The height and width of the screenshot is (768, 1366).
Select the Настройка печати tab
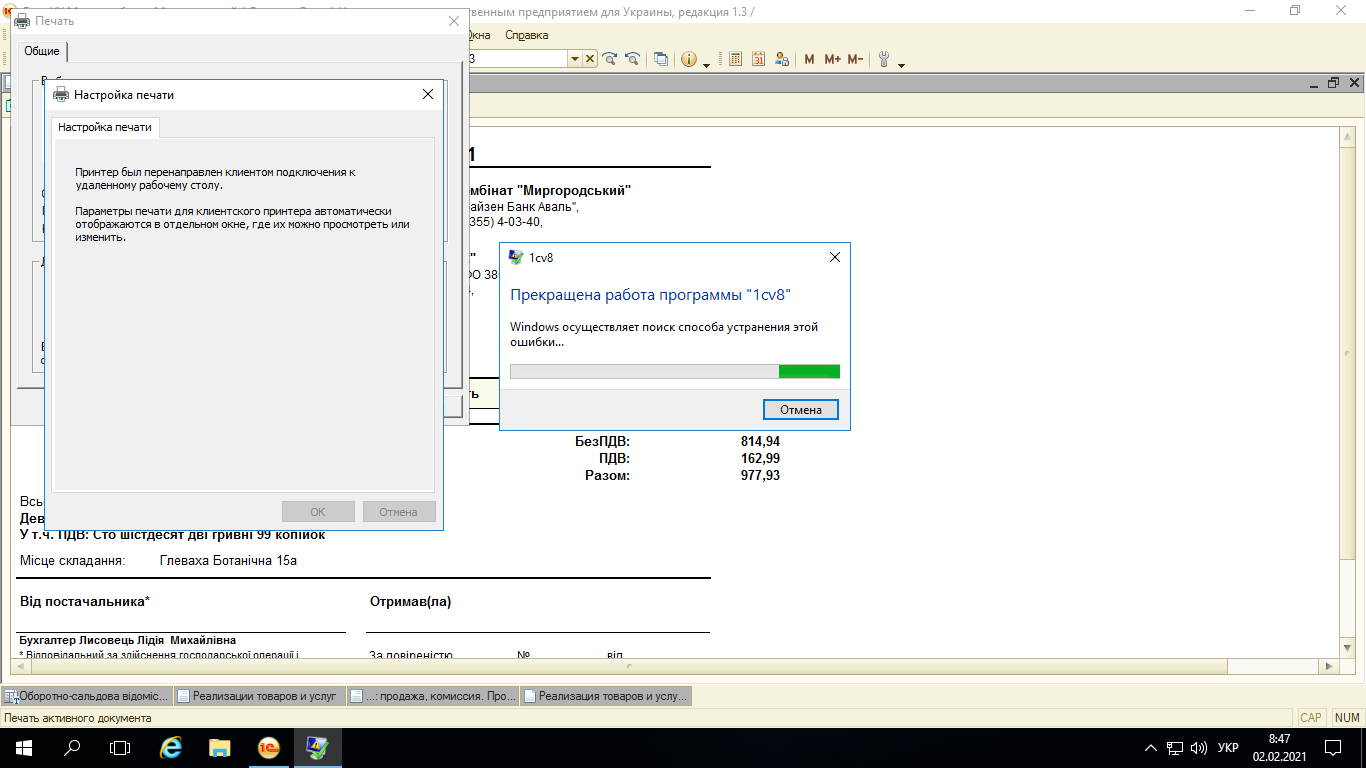point(105,127)
